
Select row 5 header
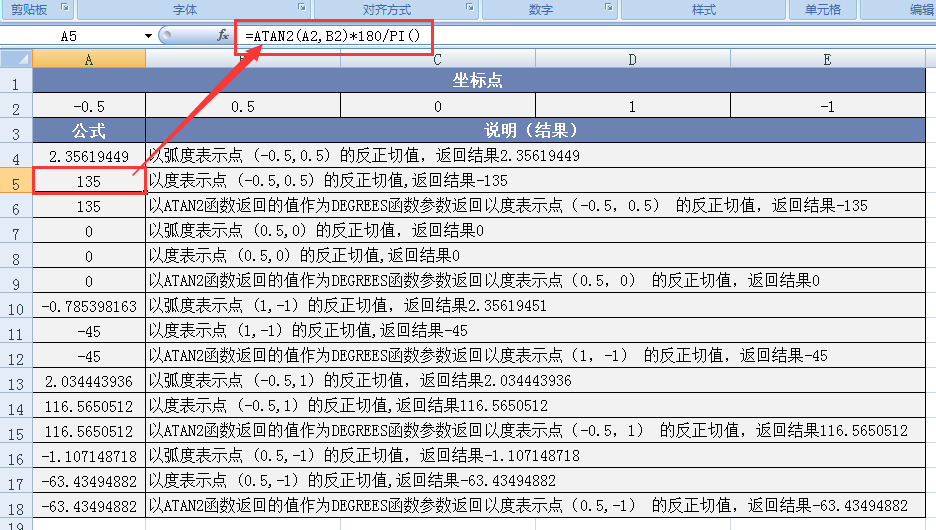point(16,181)
